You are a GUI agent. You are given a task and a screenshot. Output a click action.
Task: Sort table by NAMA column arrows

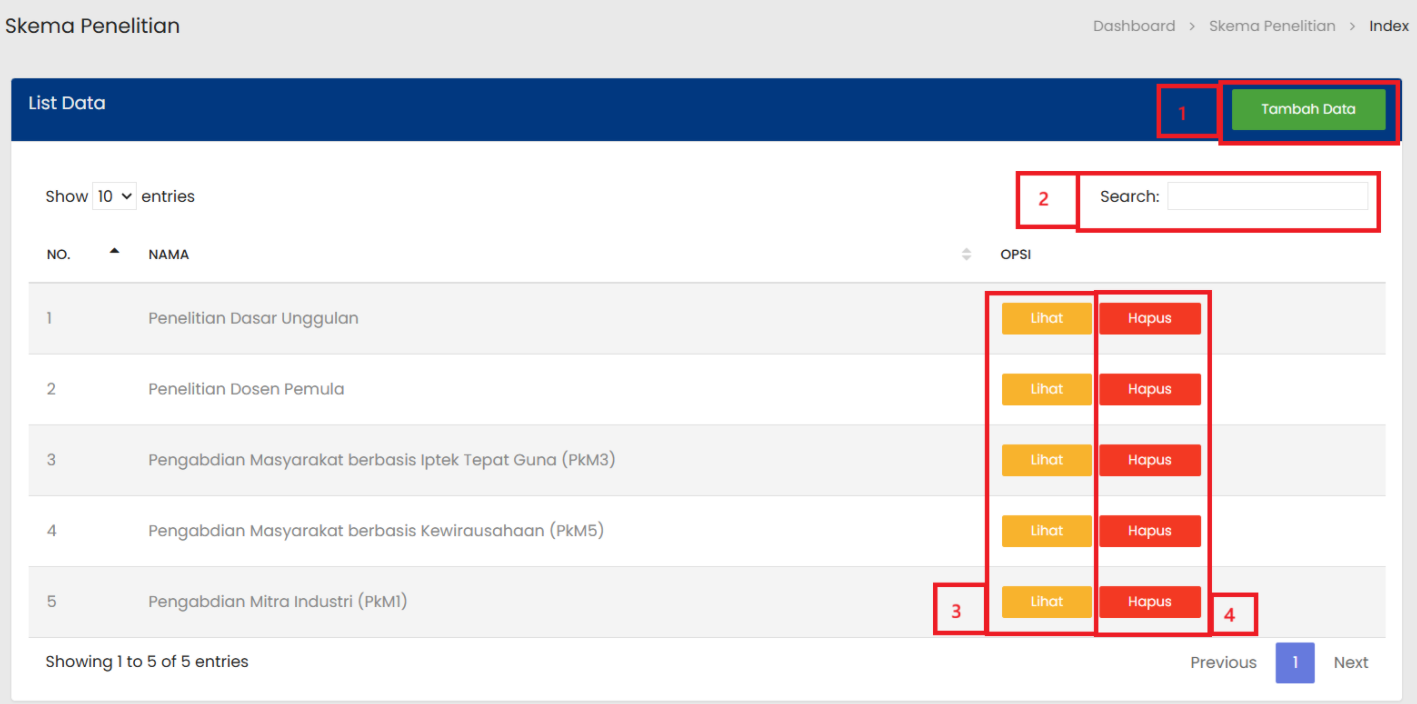tap(966, 255)
